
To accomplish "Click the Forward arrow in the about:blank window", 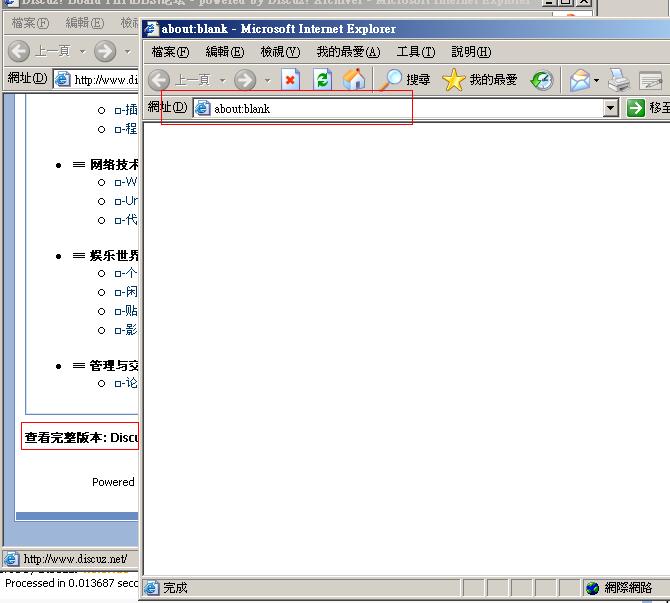I will pyautogui.click(x=245, y=80).
